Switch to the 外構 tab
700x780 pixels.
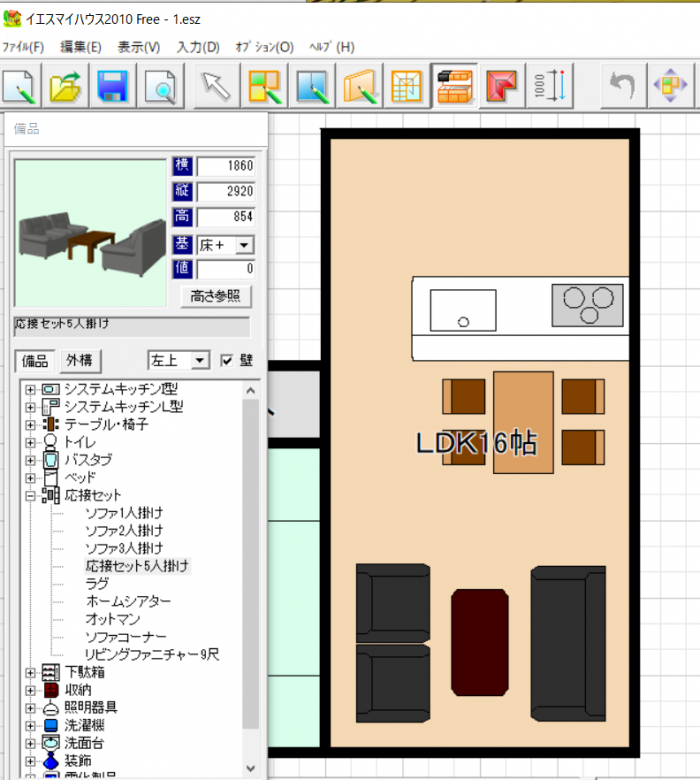pos(80,360)
